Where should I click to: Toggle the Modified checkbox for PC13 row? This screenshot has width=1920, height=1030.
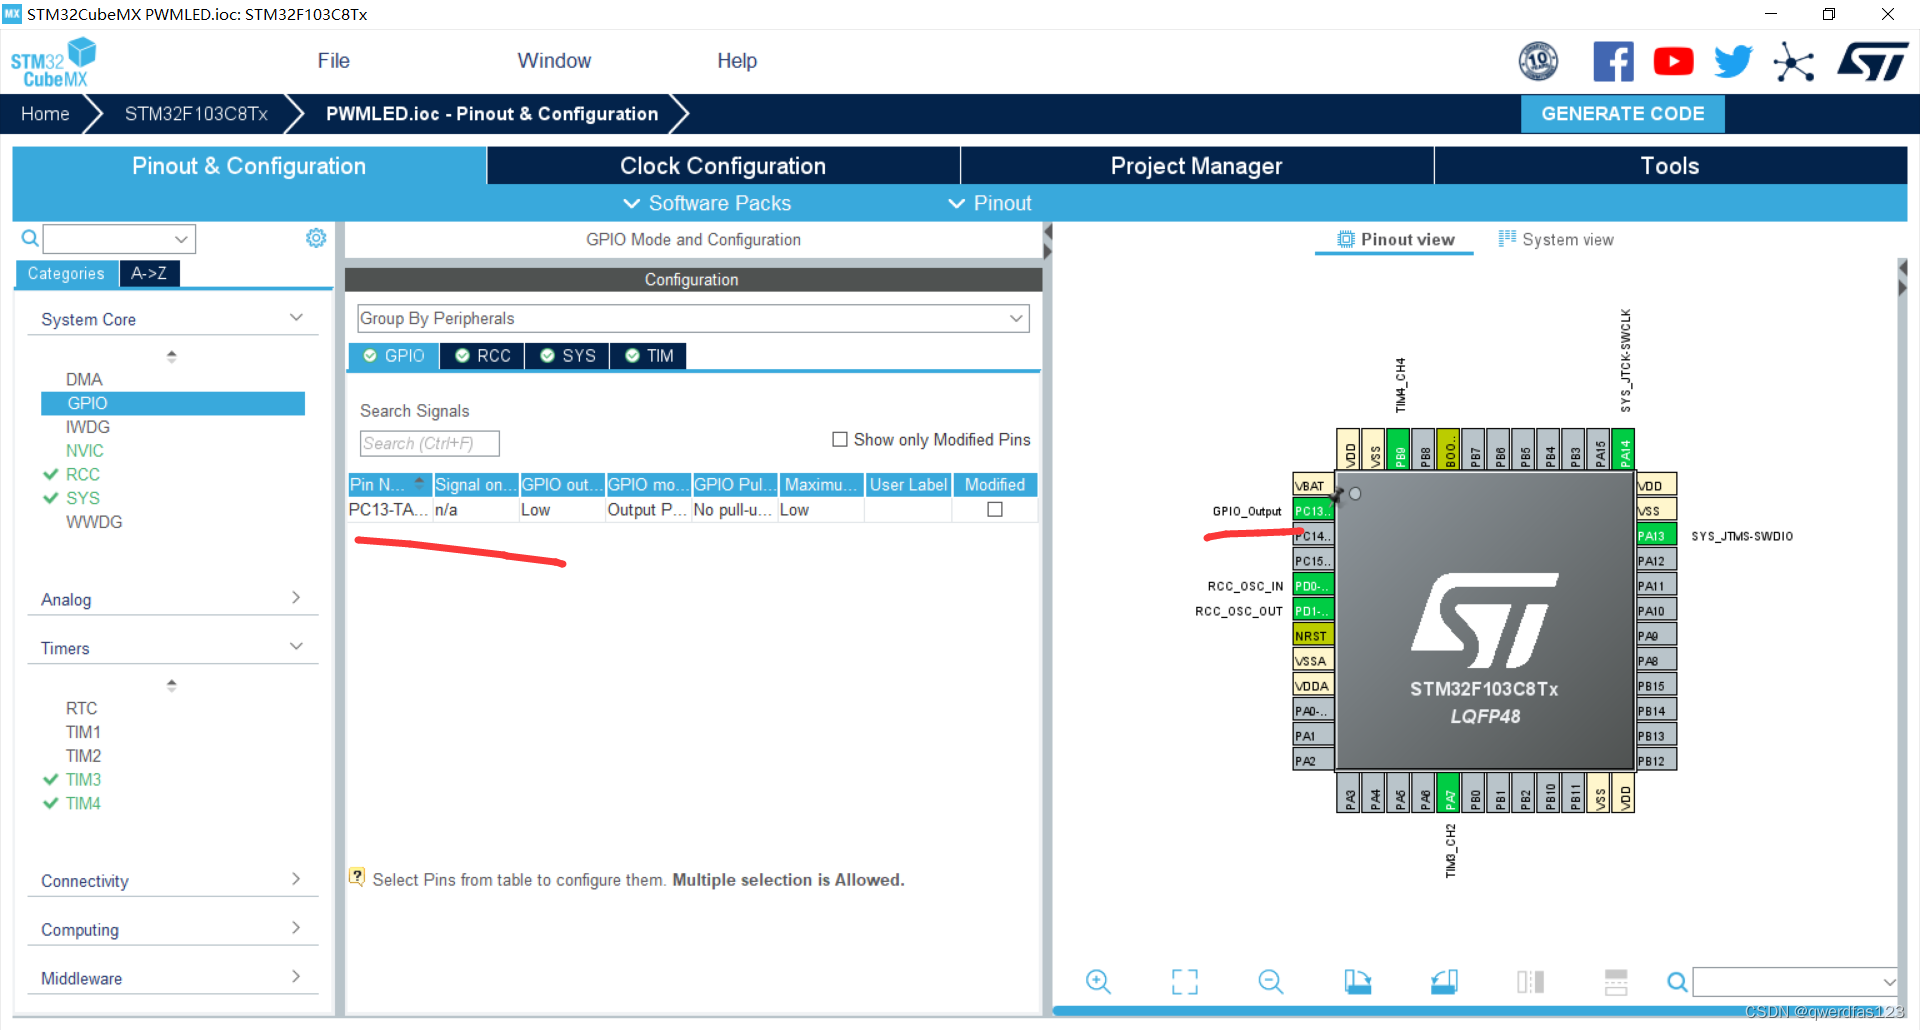click(x=995, y=509)
